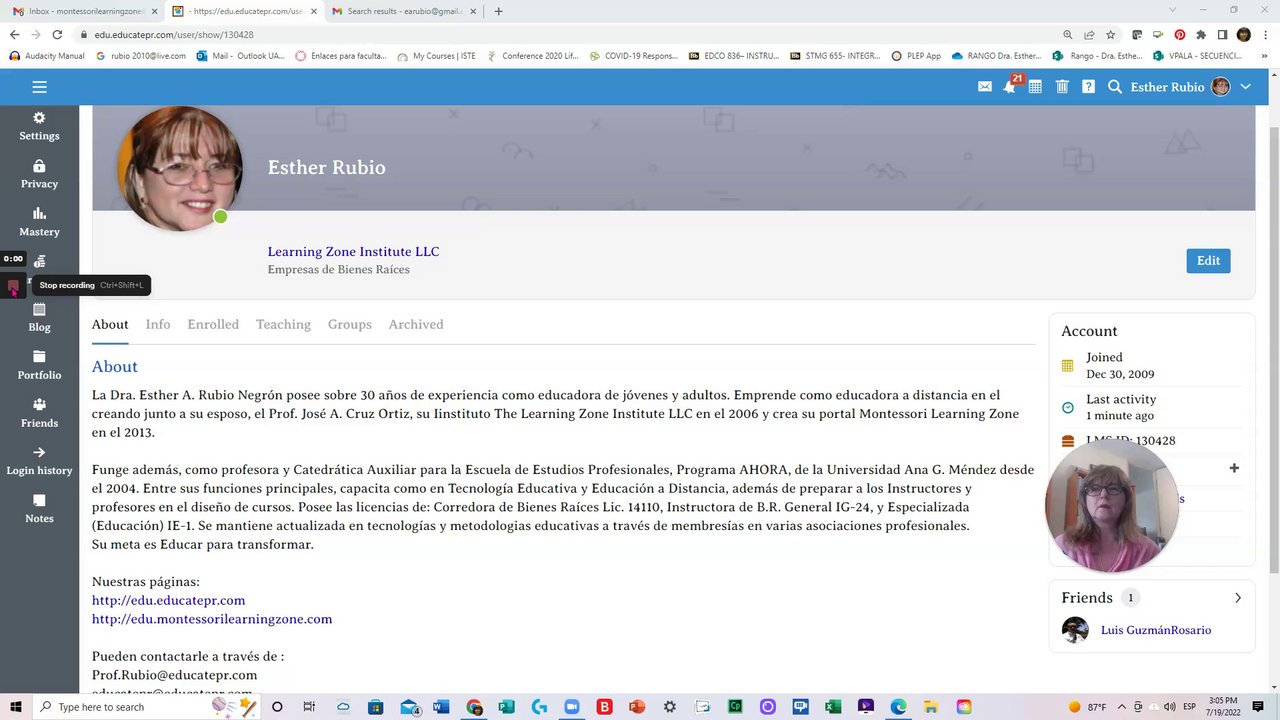1280x720 pixels.
Task: Click the Edit profile button
Action: point(1208,260)
